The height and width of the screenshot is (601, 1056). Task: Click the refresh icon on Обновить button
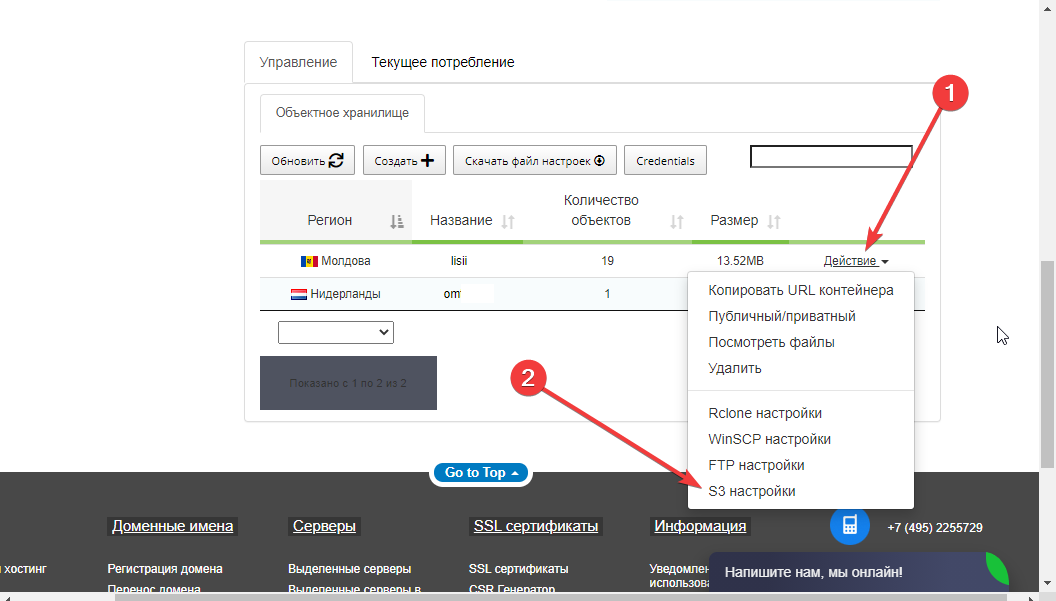[x=336, y=160]
